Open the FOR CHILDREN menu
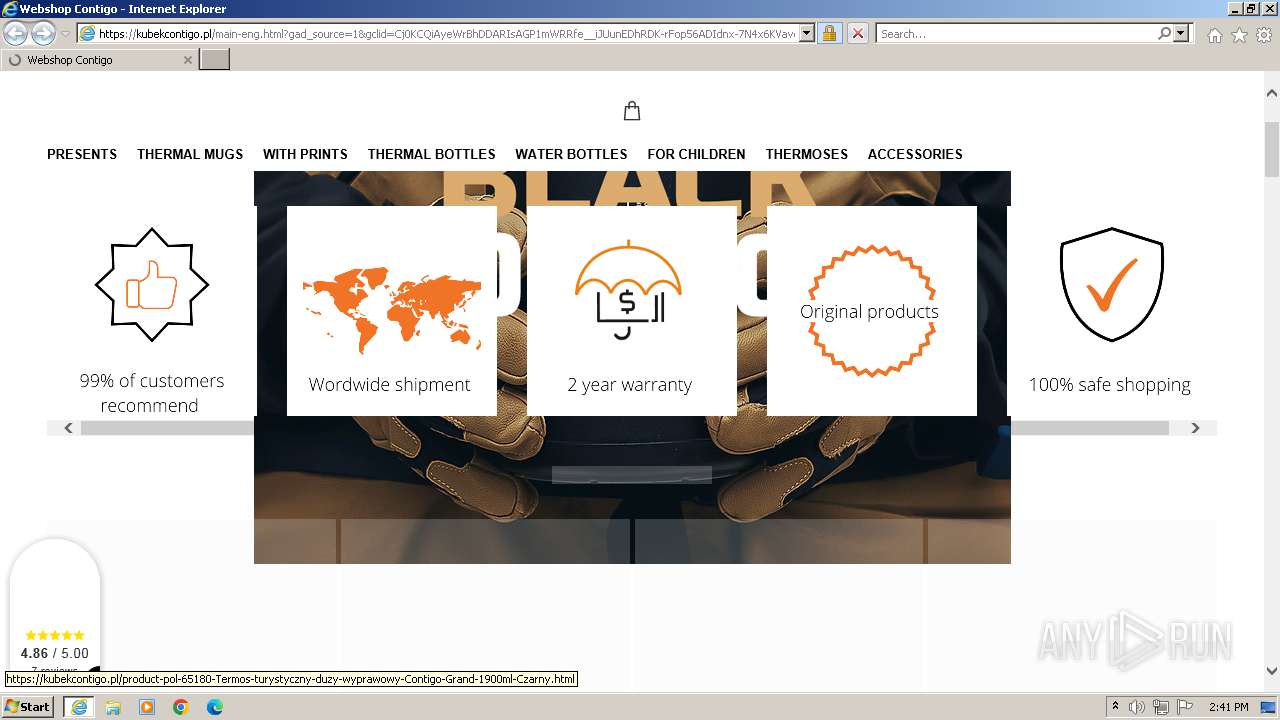The height and width of the screenshot is (720, 1280). tap(696, 154)
